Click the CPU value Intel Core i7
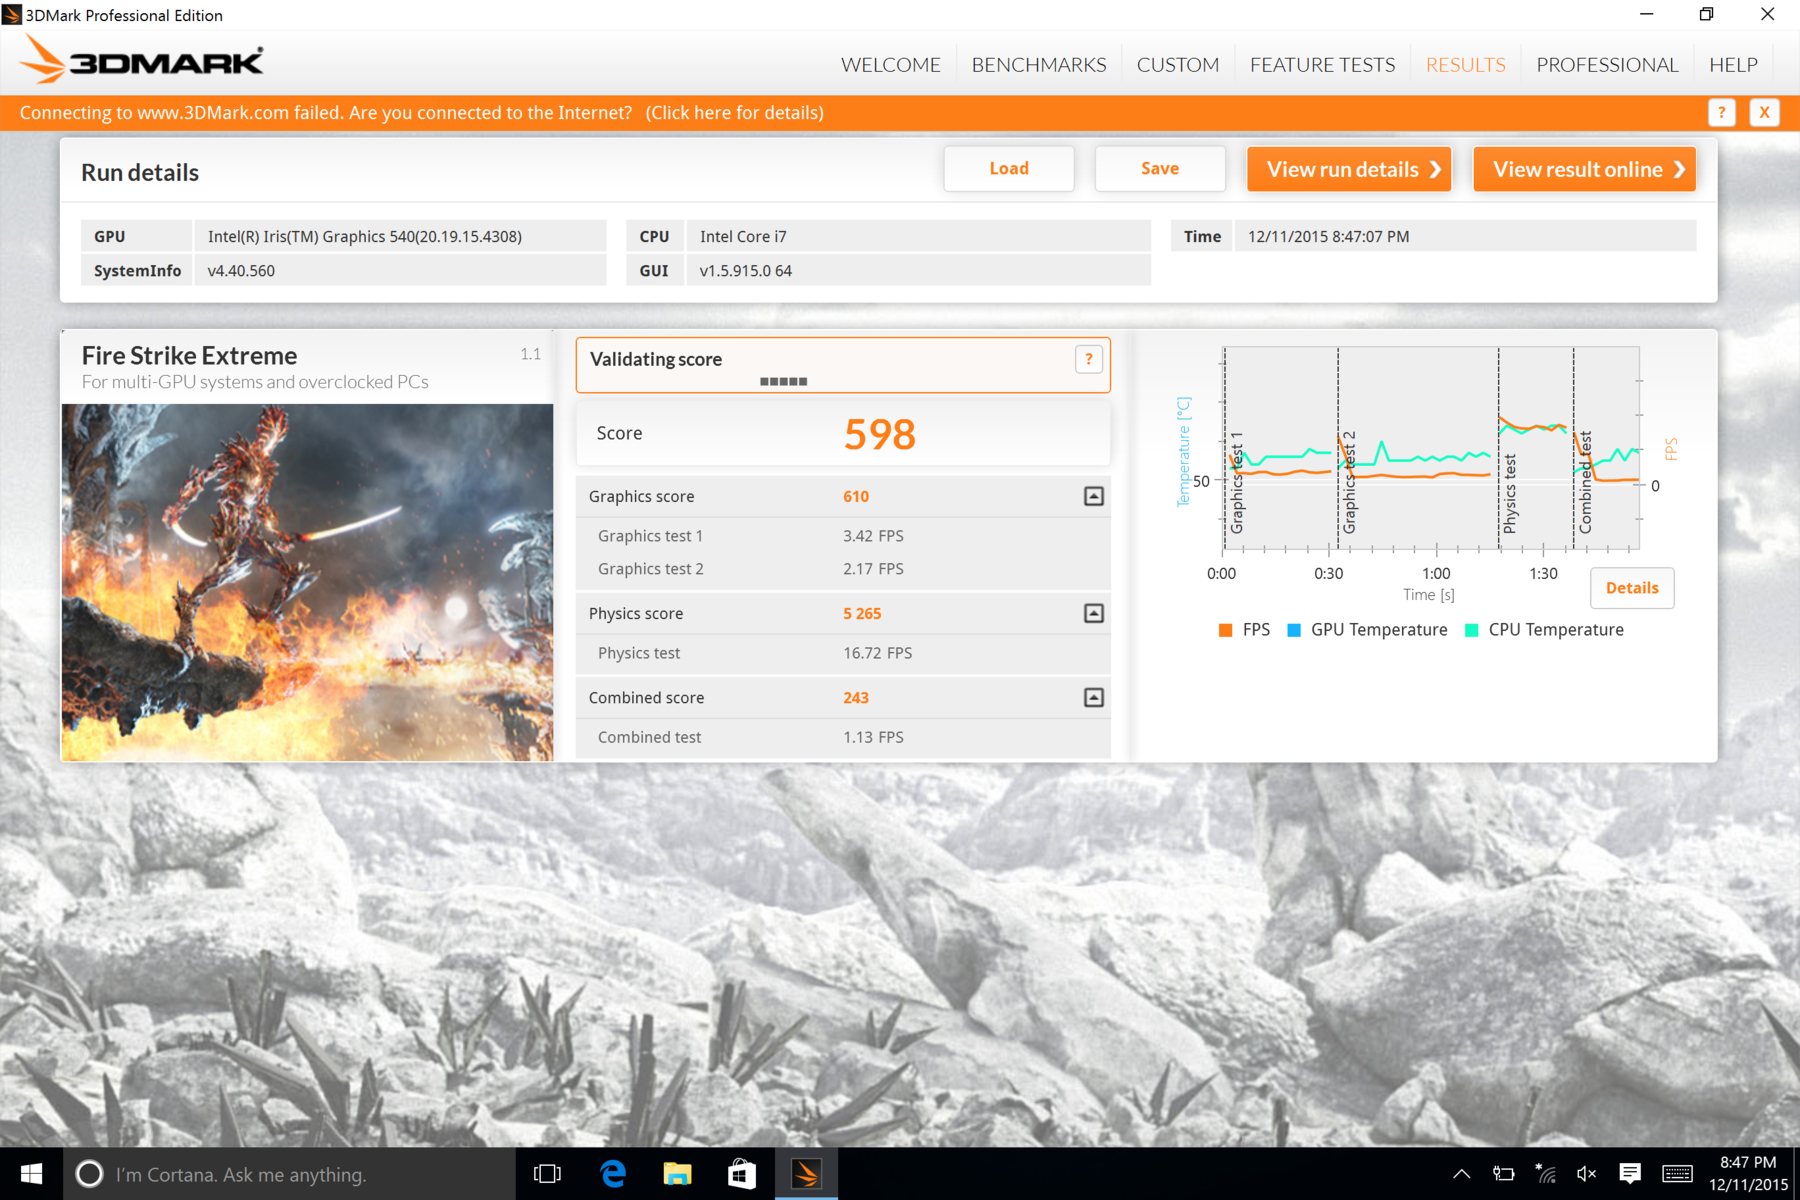 pos(743,237)
